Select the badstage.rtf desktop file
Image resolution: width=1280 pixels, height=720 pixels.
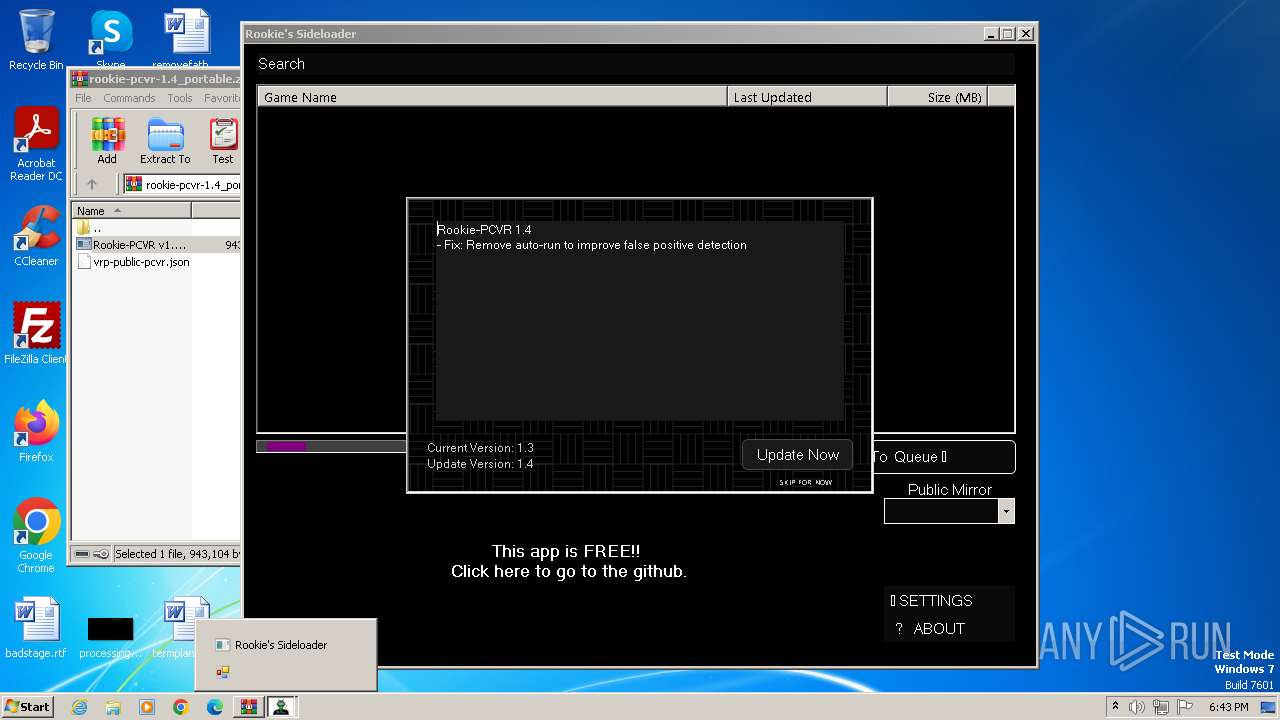[x=36, y=629]
